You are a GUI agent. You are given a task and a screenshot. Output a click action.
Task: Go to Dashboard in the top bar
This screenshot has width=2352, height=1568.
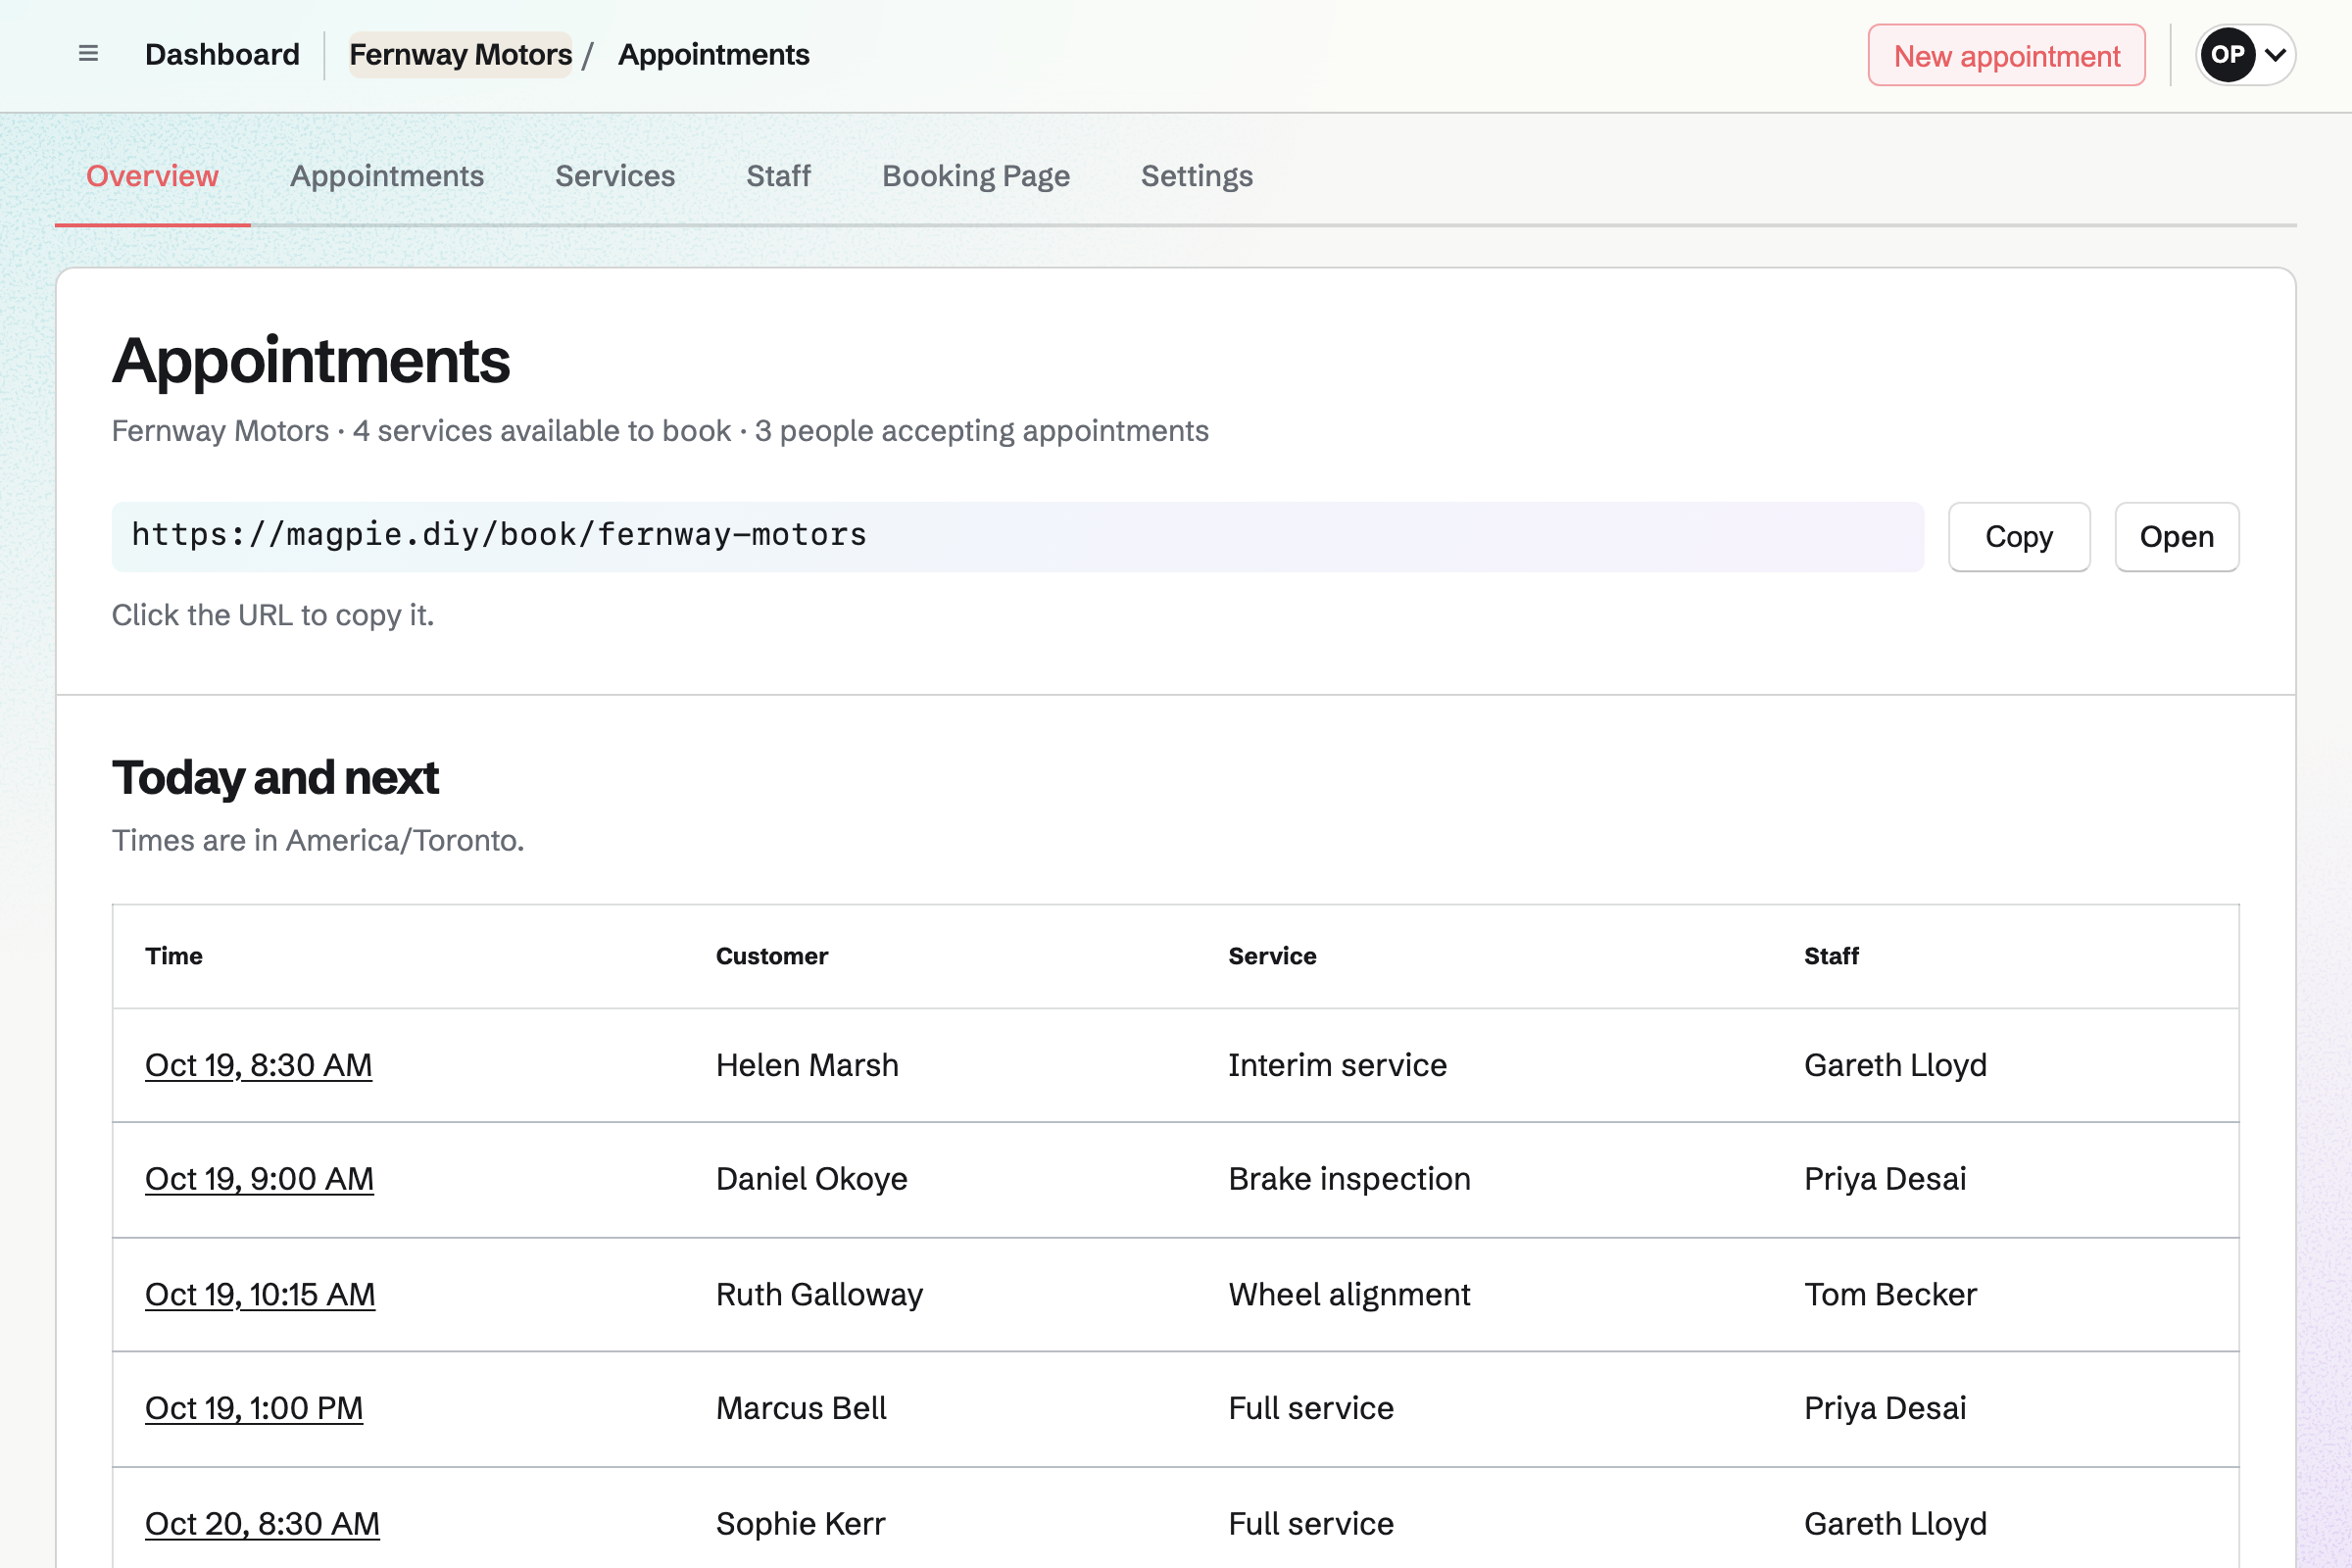[x=222, y=54]
